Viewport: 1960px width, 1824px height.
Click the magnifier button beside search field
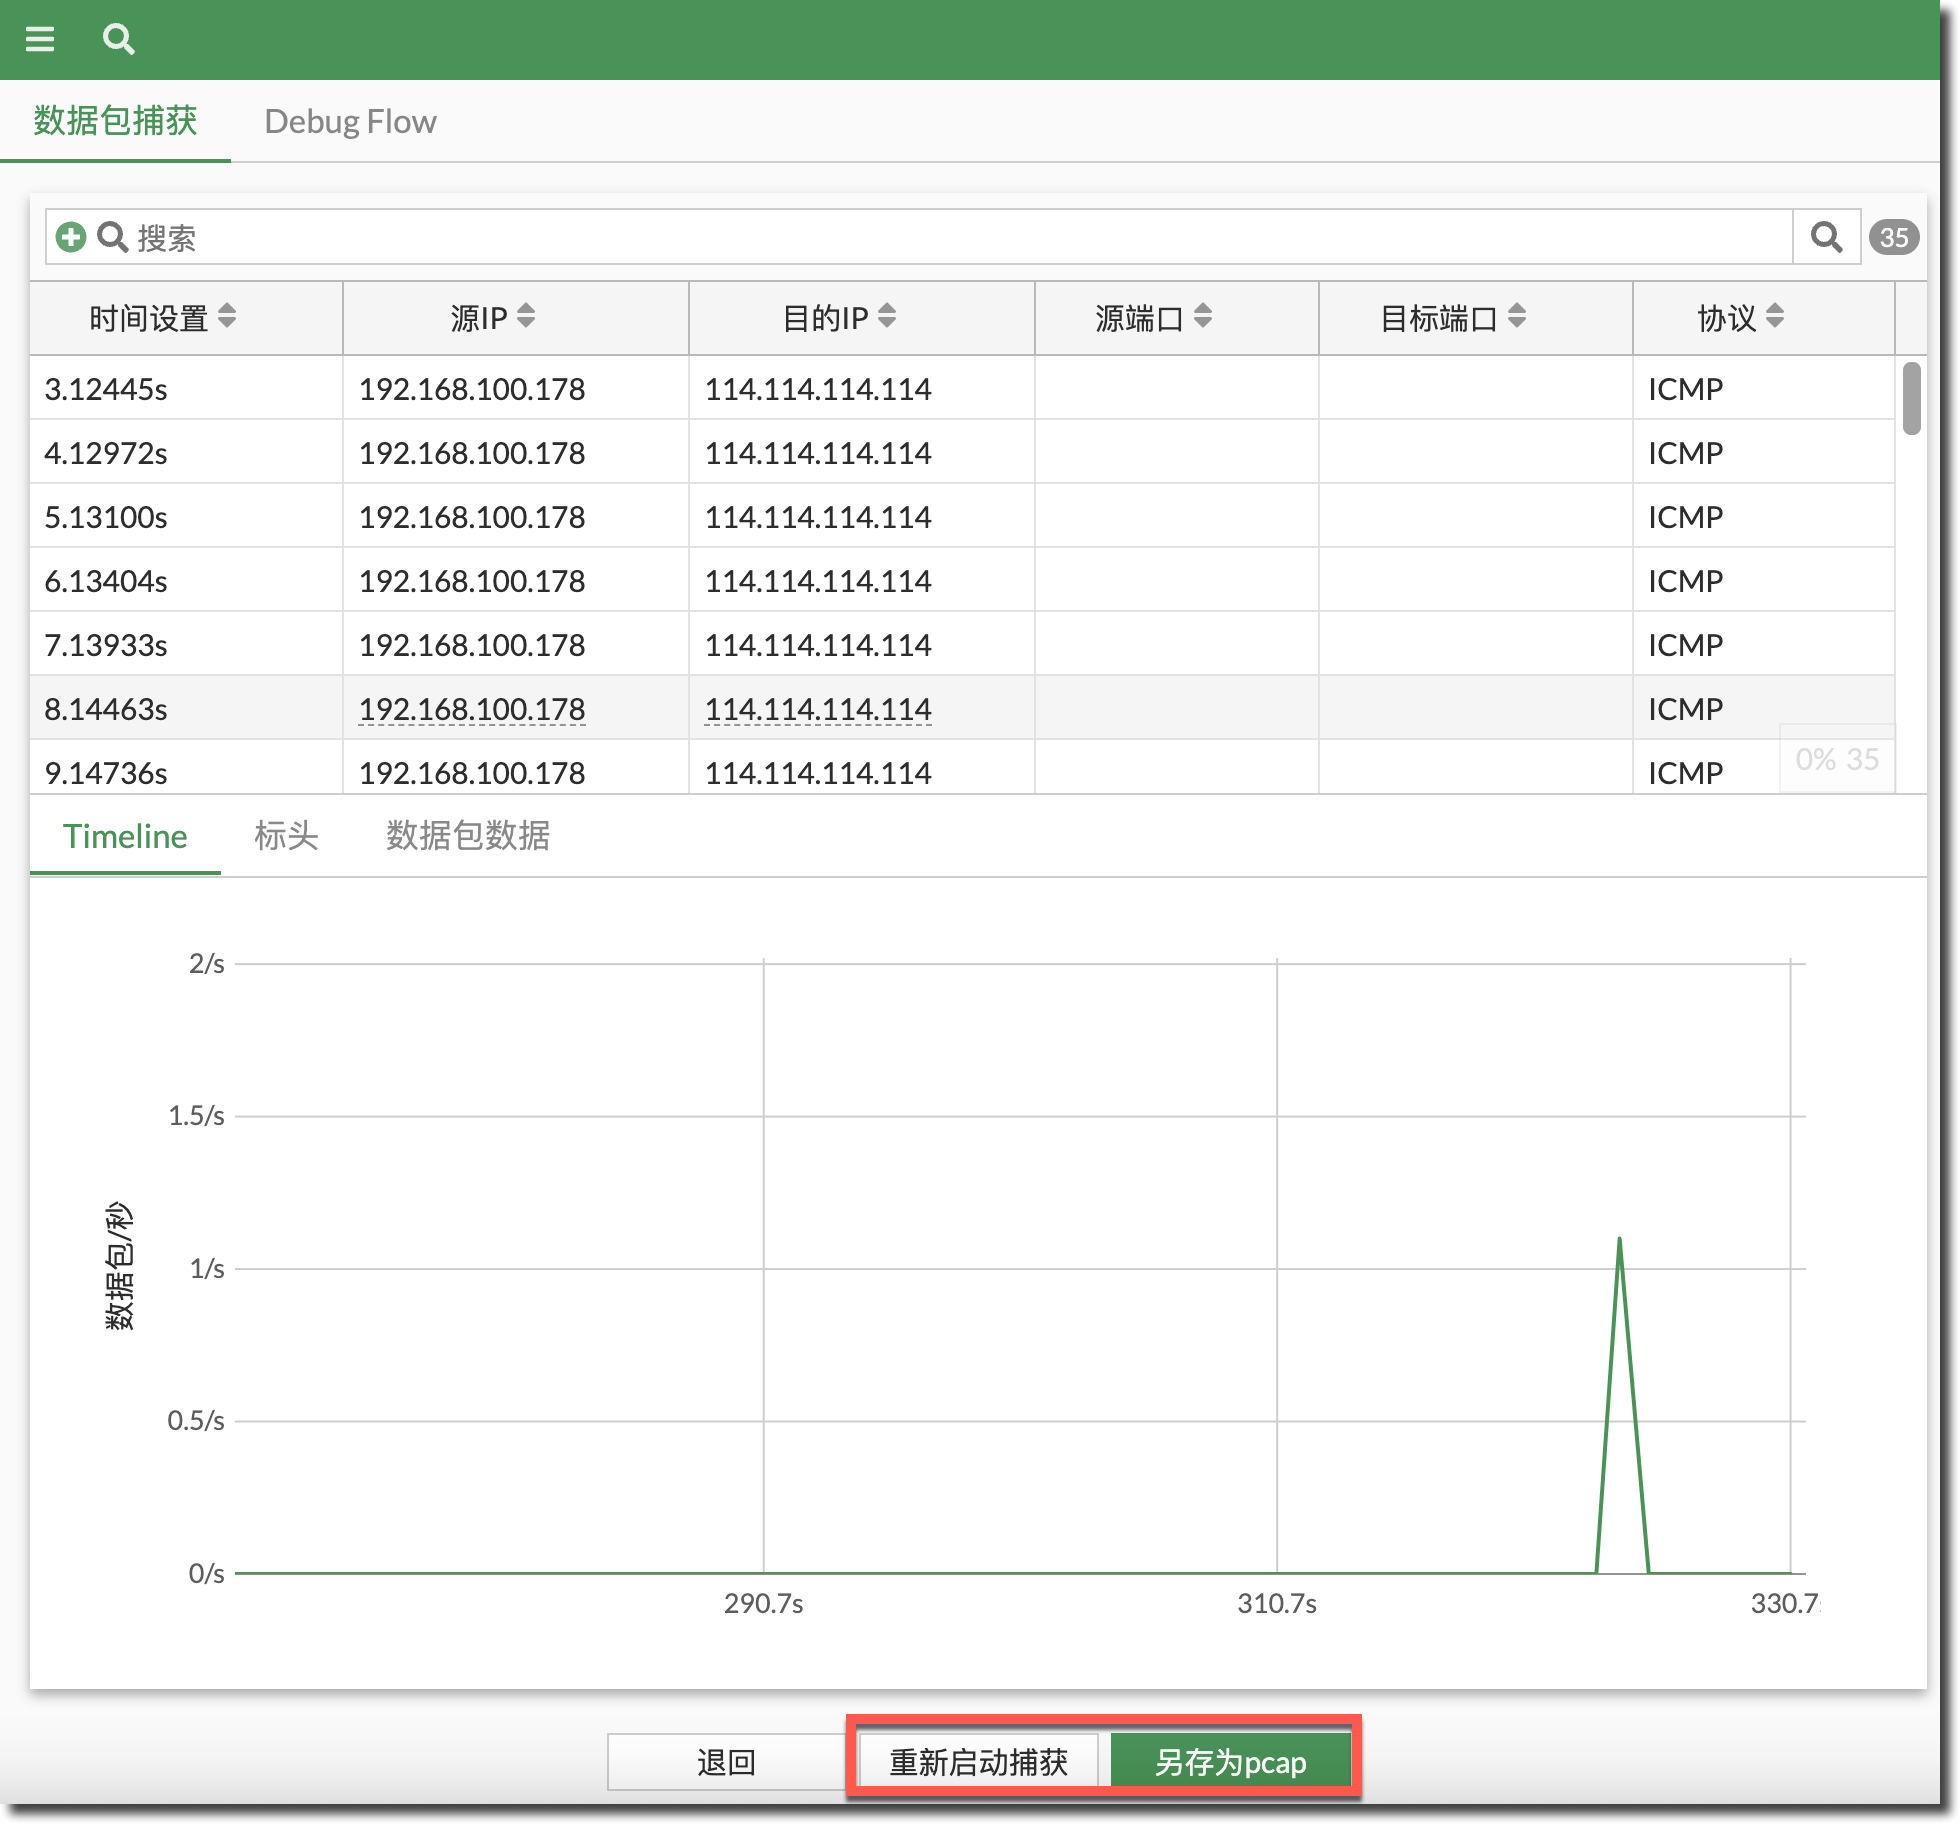(x=1826, y=237)
